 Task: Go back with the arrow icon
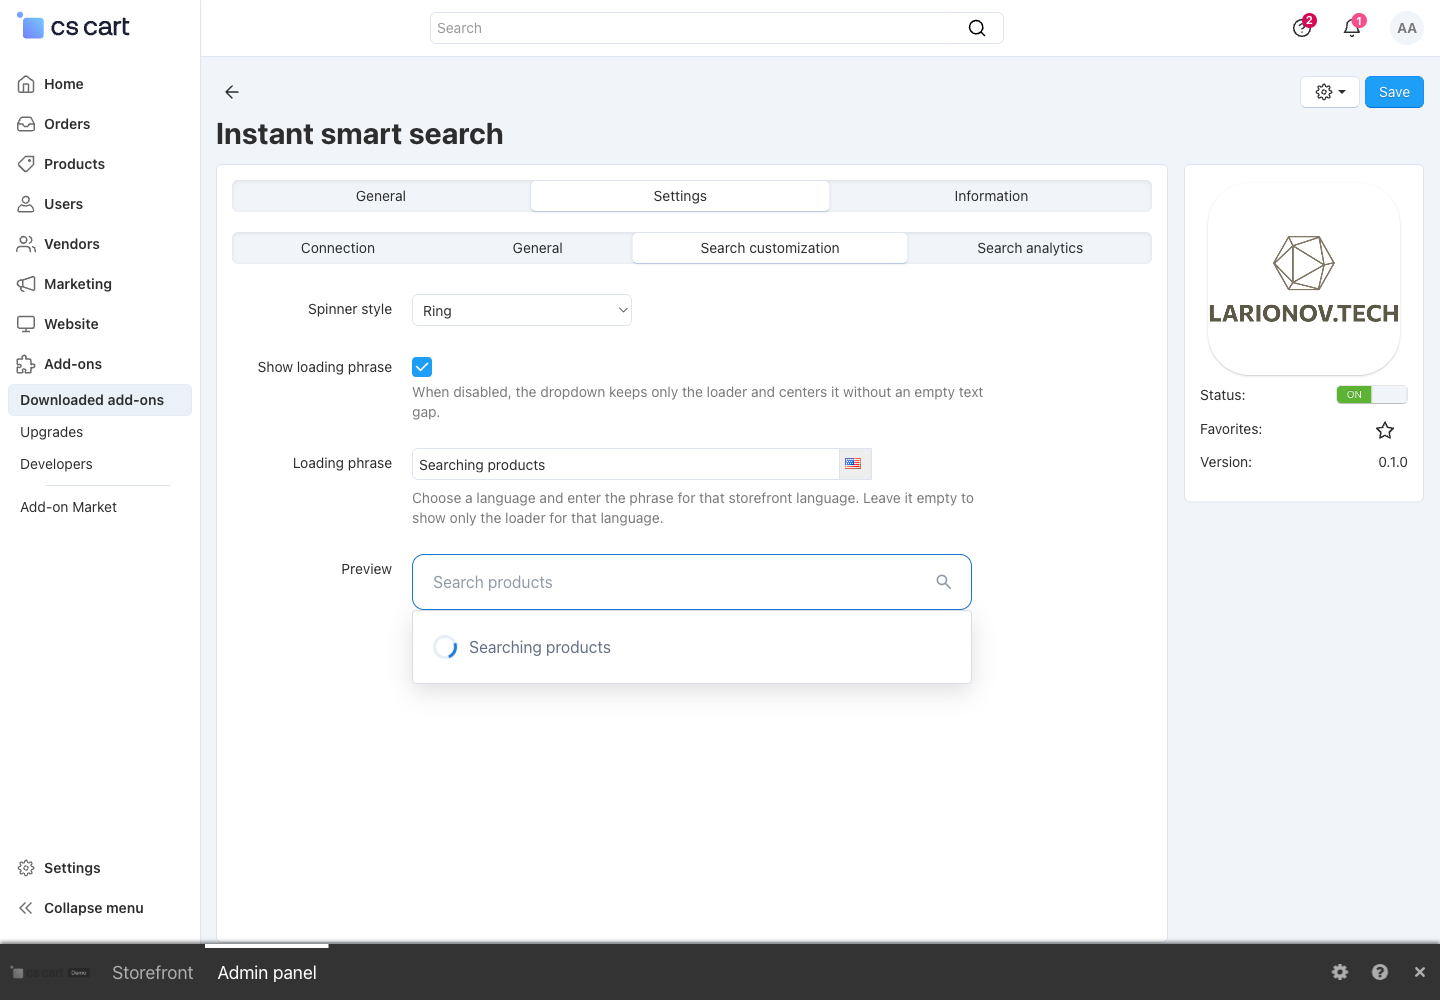(x=232, y=92)
